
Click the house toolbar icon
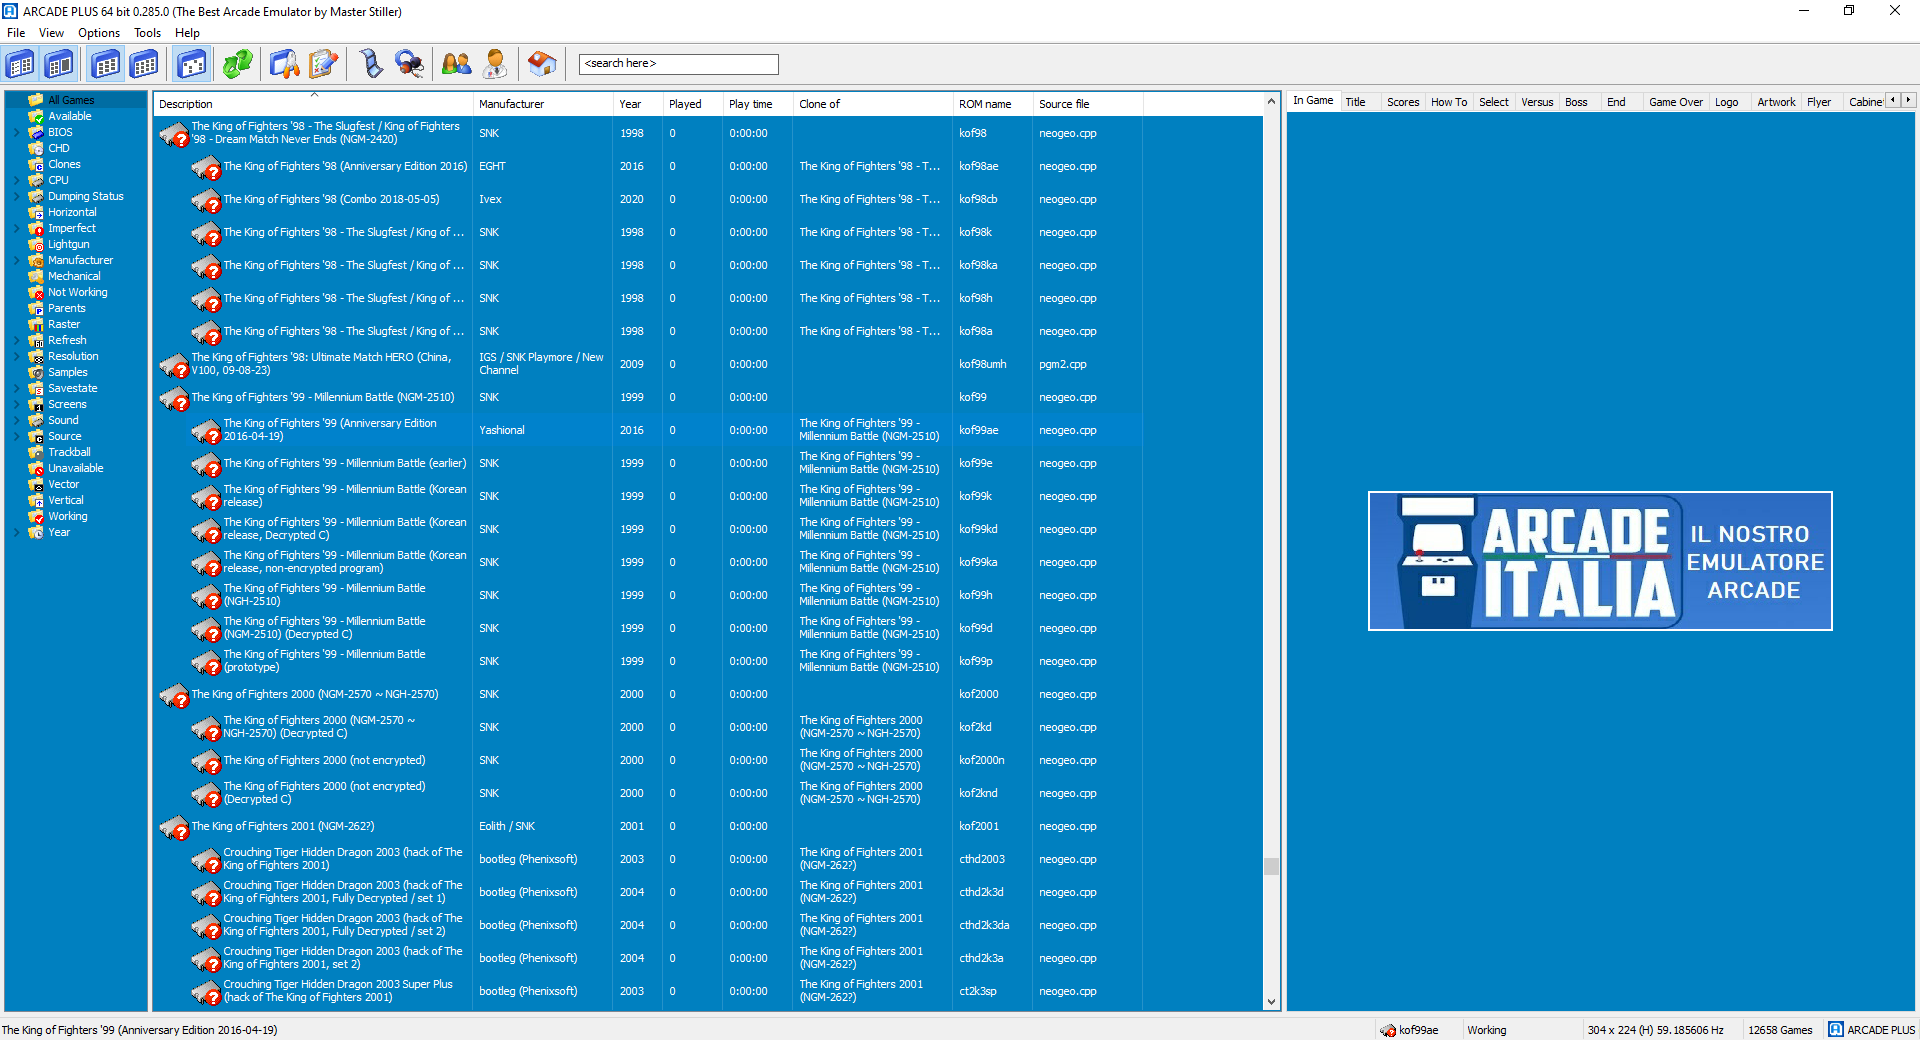tap(542, 64)
